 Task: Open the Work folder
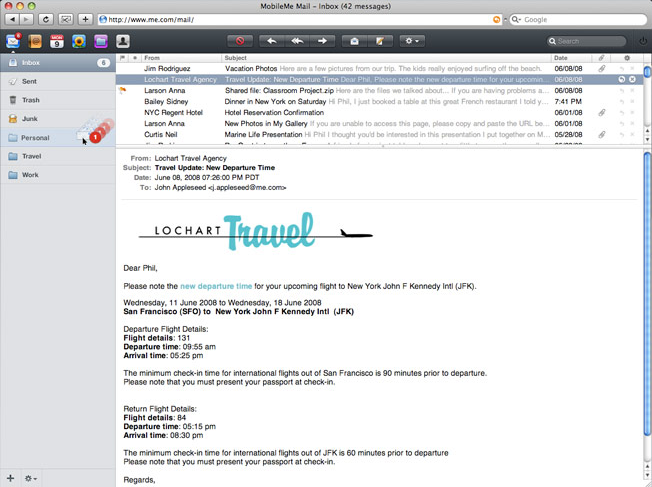(58, 175)
